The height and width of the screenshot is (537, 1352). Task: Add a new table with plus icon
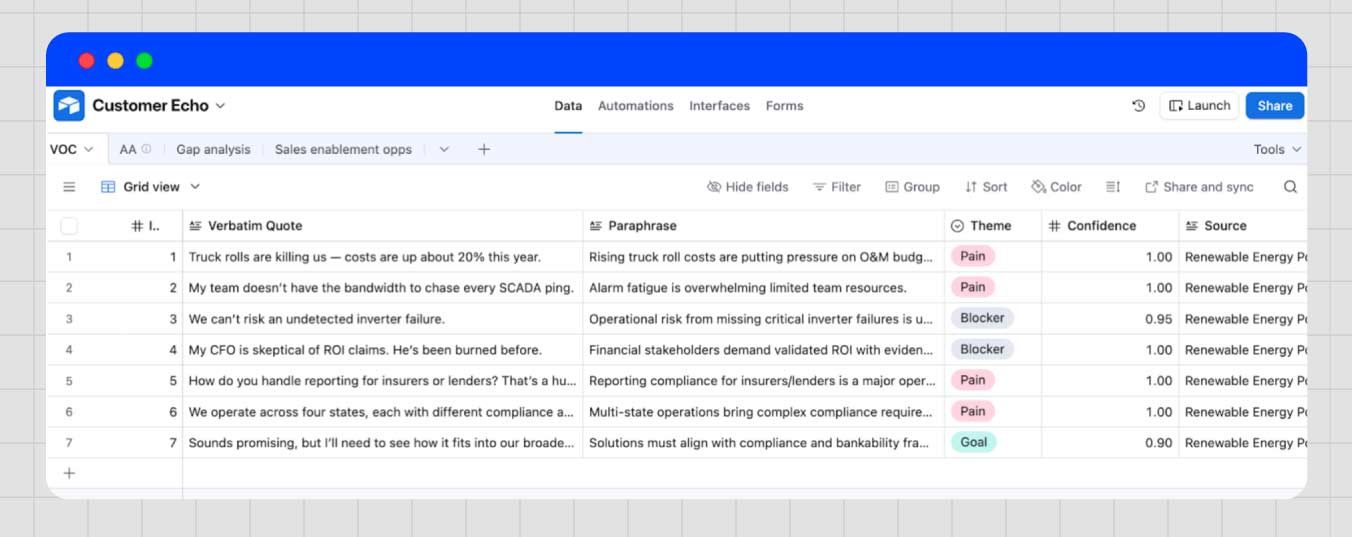point(483,149)
